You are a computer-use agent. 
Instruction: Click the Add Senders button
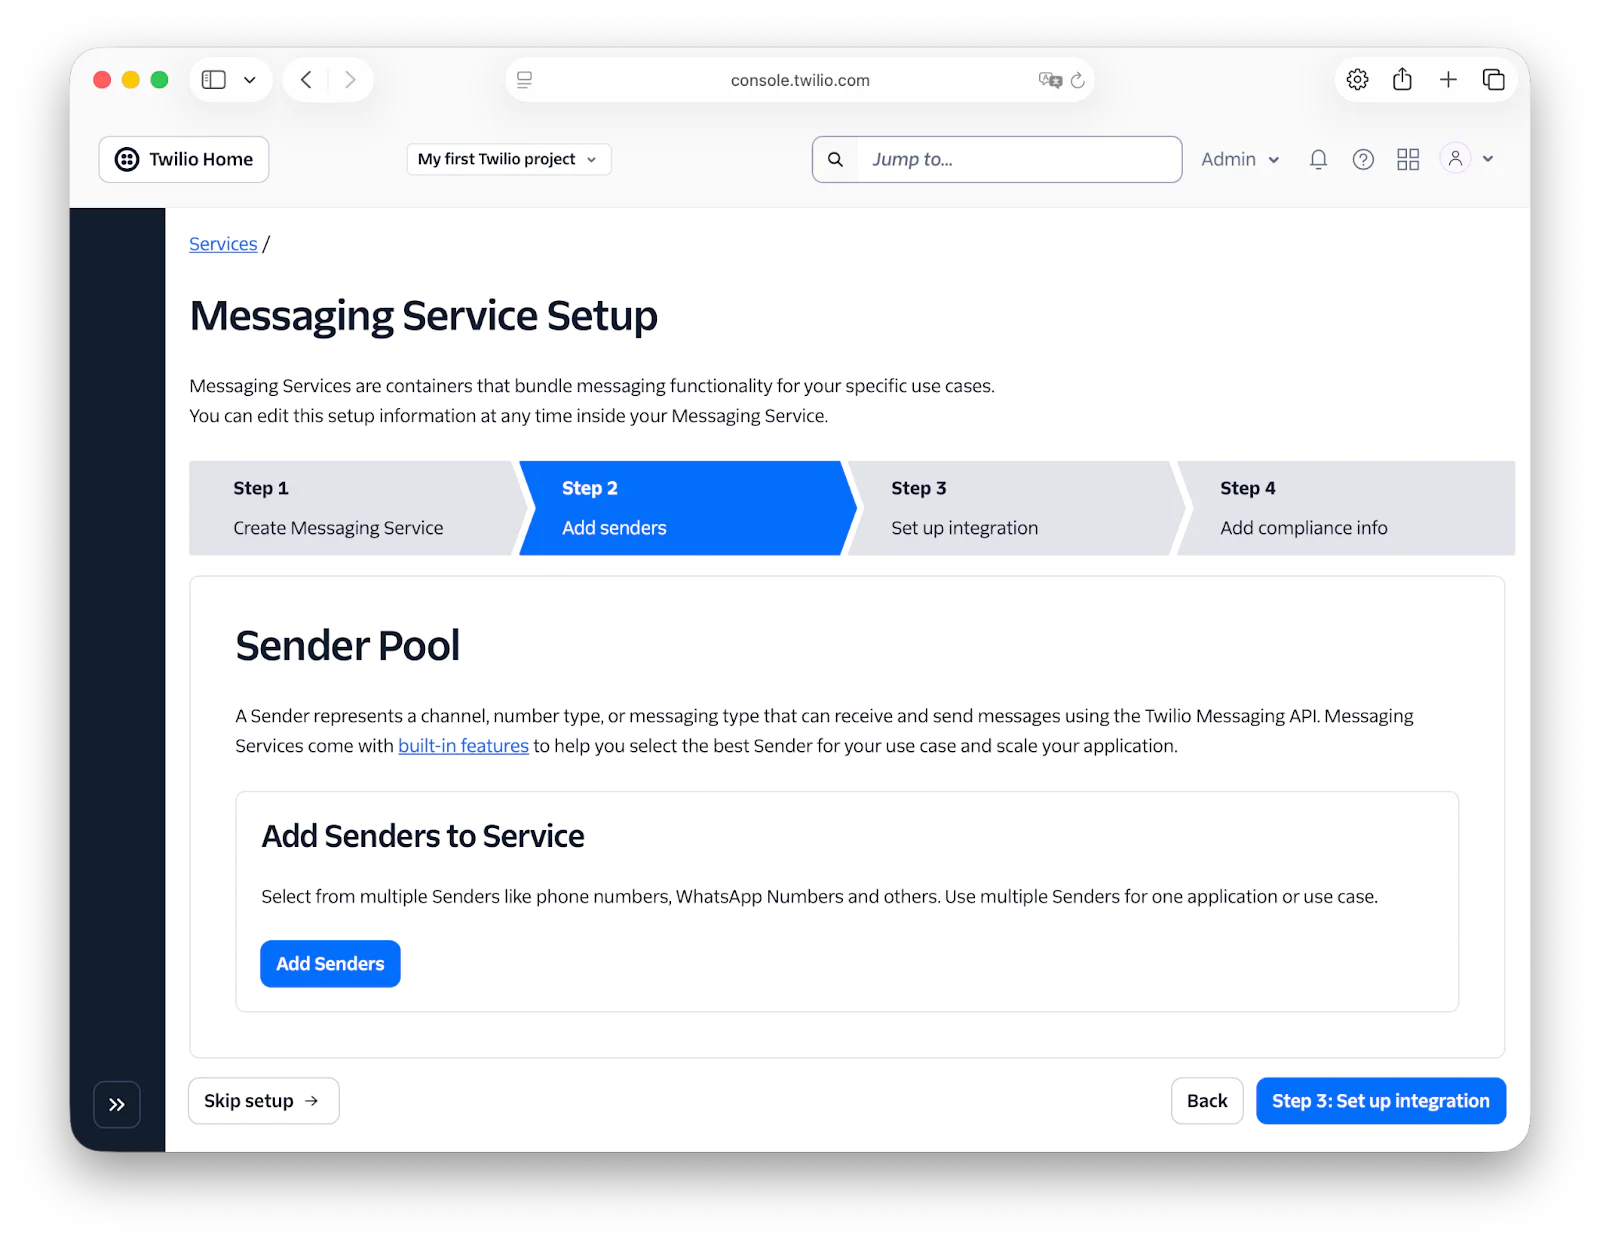click(x=330, y=963)
